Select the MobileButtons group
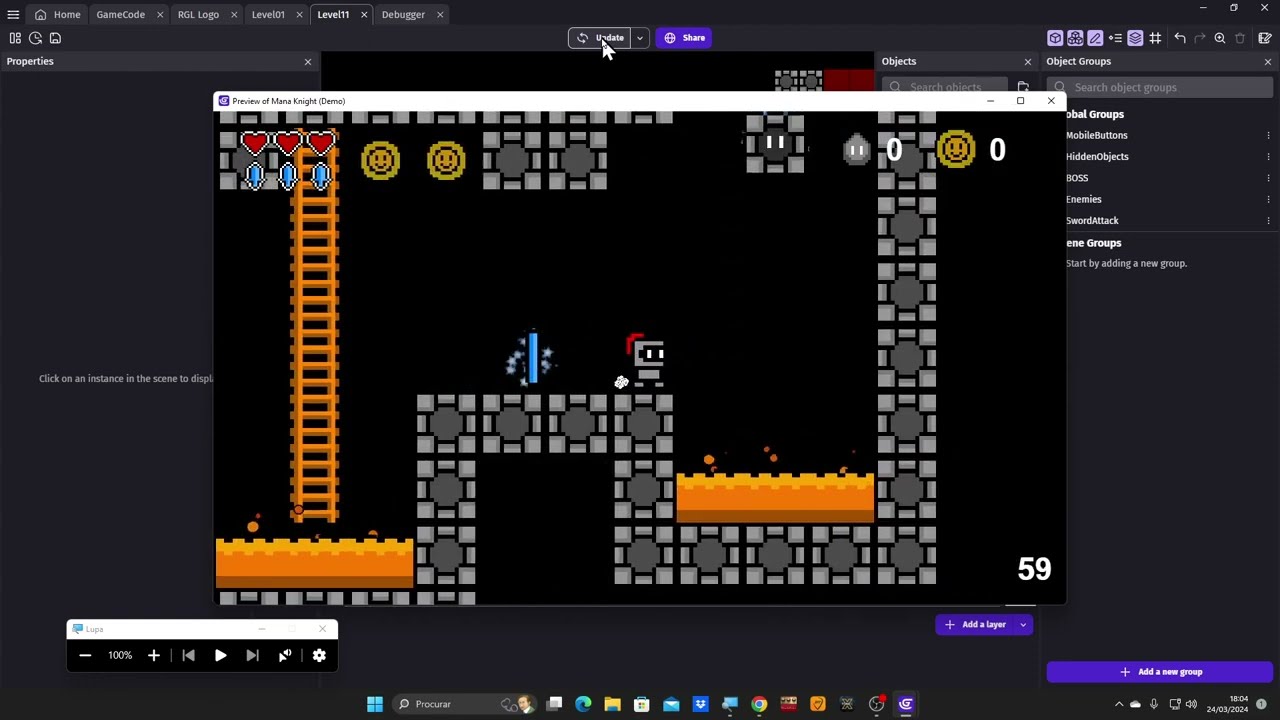 pos(1096,135)
